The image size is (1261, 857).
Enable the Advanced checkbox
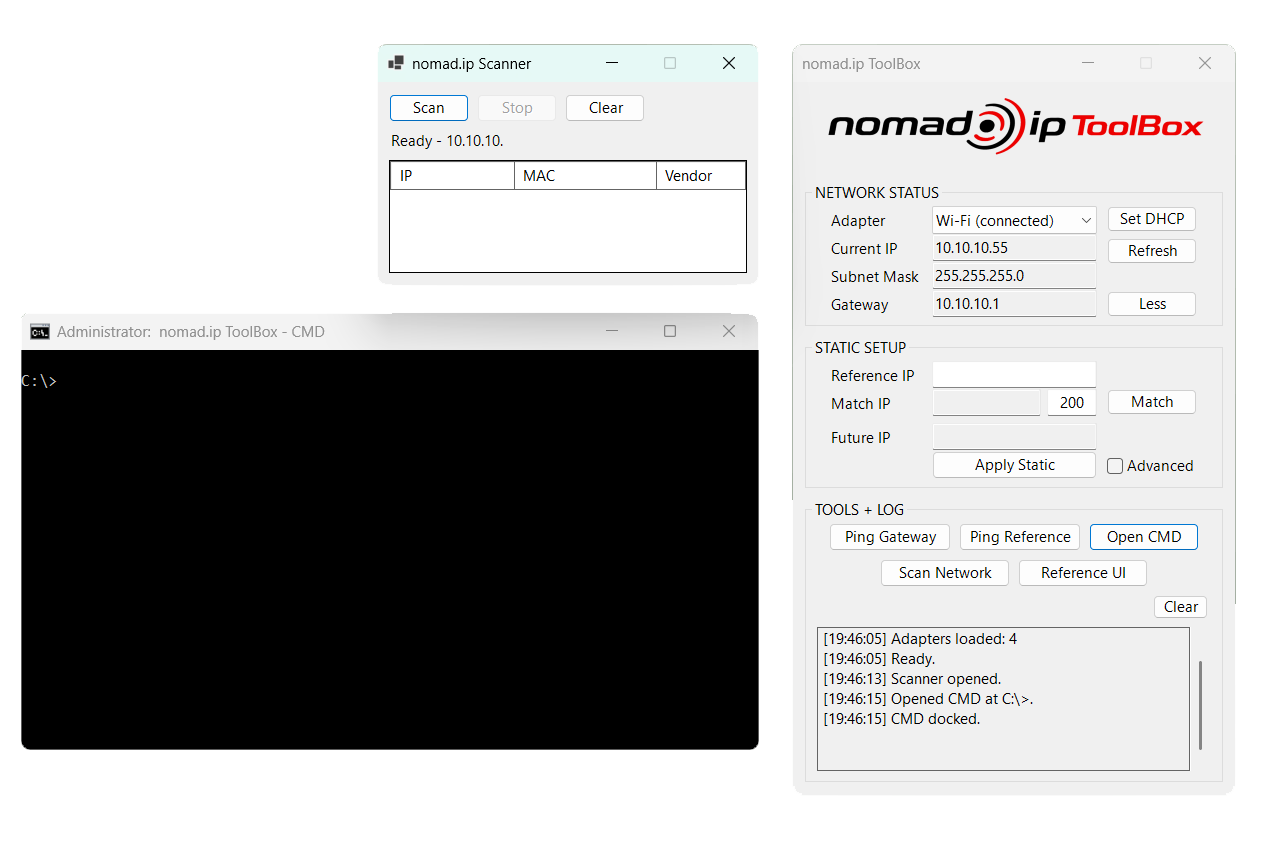pos(1115,466)
